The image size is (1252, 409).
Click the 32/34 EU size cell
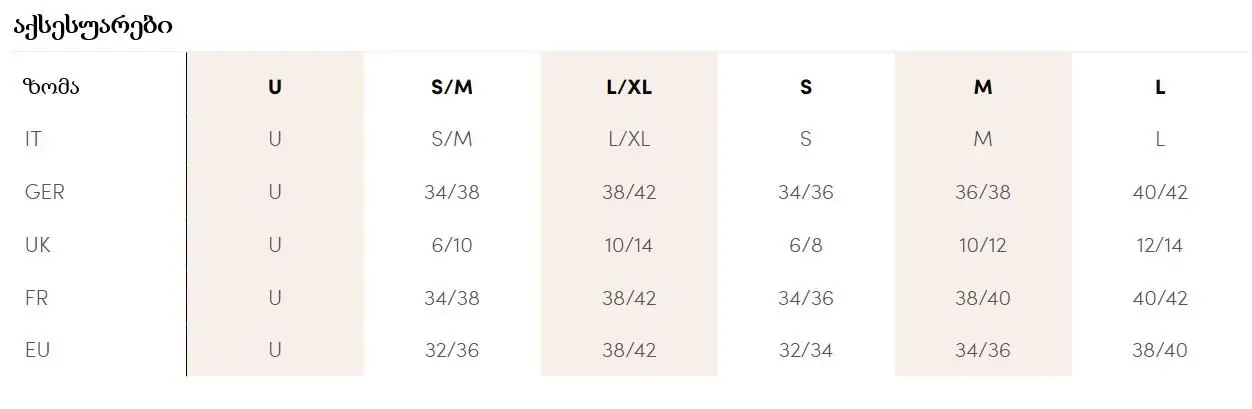point(806,350)
